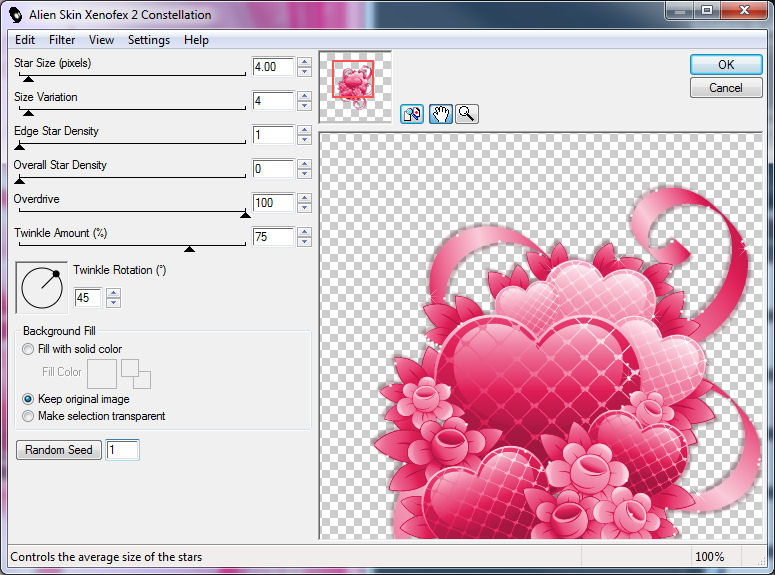775x575 pixels.
Task: Click the Overall Star Density value field
Action: point(273,169)
